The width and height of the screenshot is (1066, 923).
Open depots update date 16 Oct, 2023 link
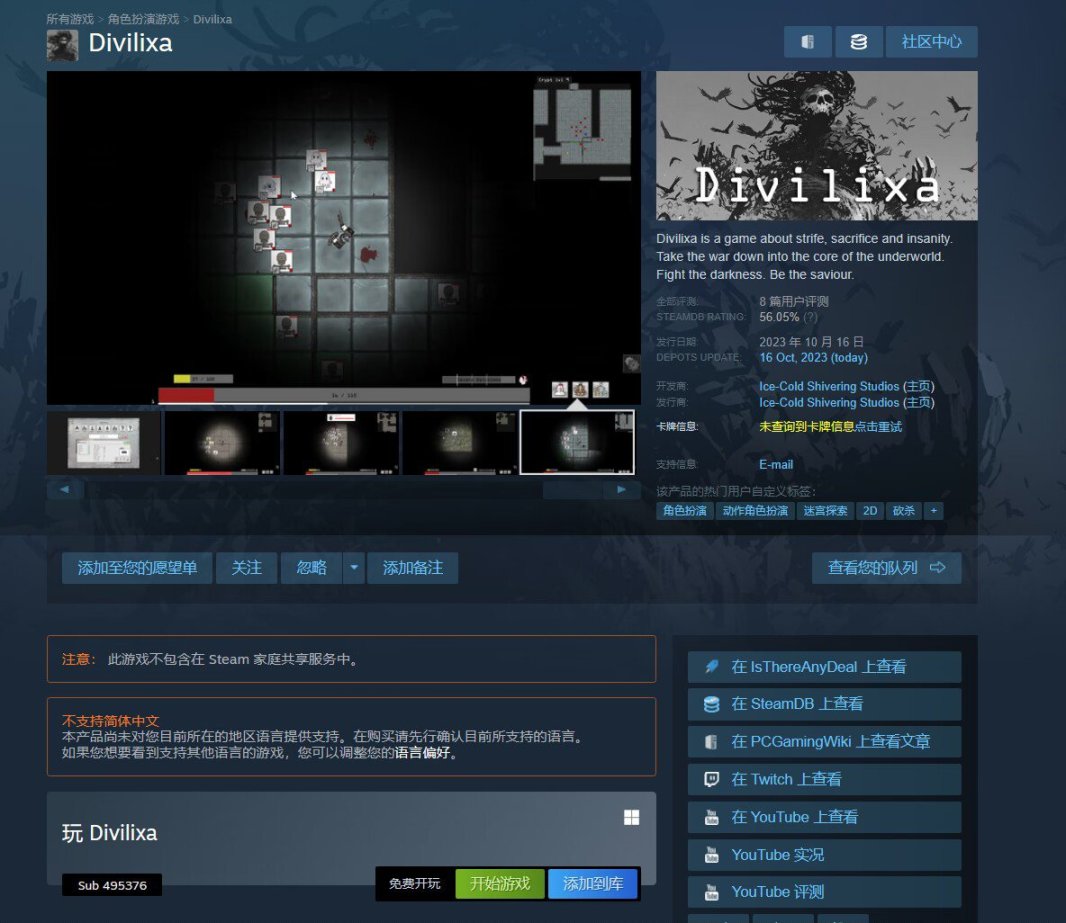pyautogui.click(x=813, y=358)
